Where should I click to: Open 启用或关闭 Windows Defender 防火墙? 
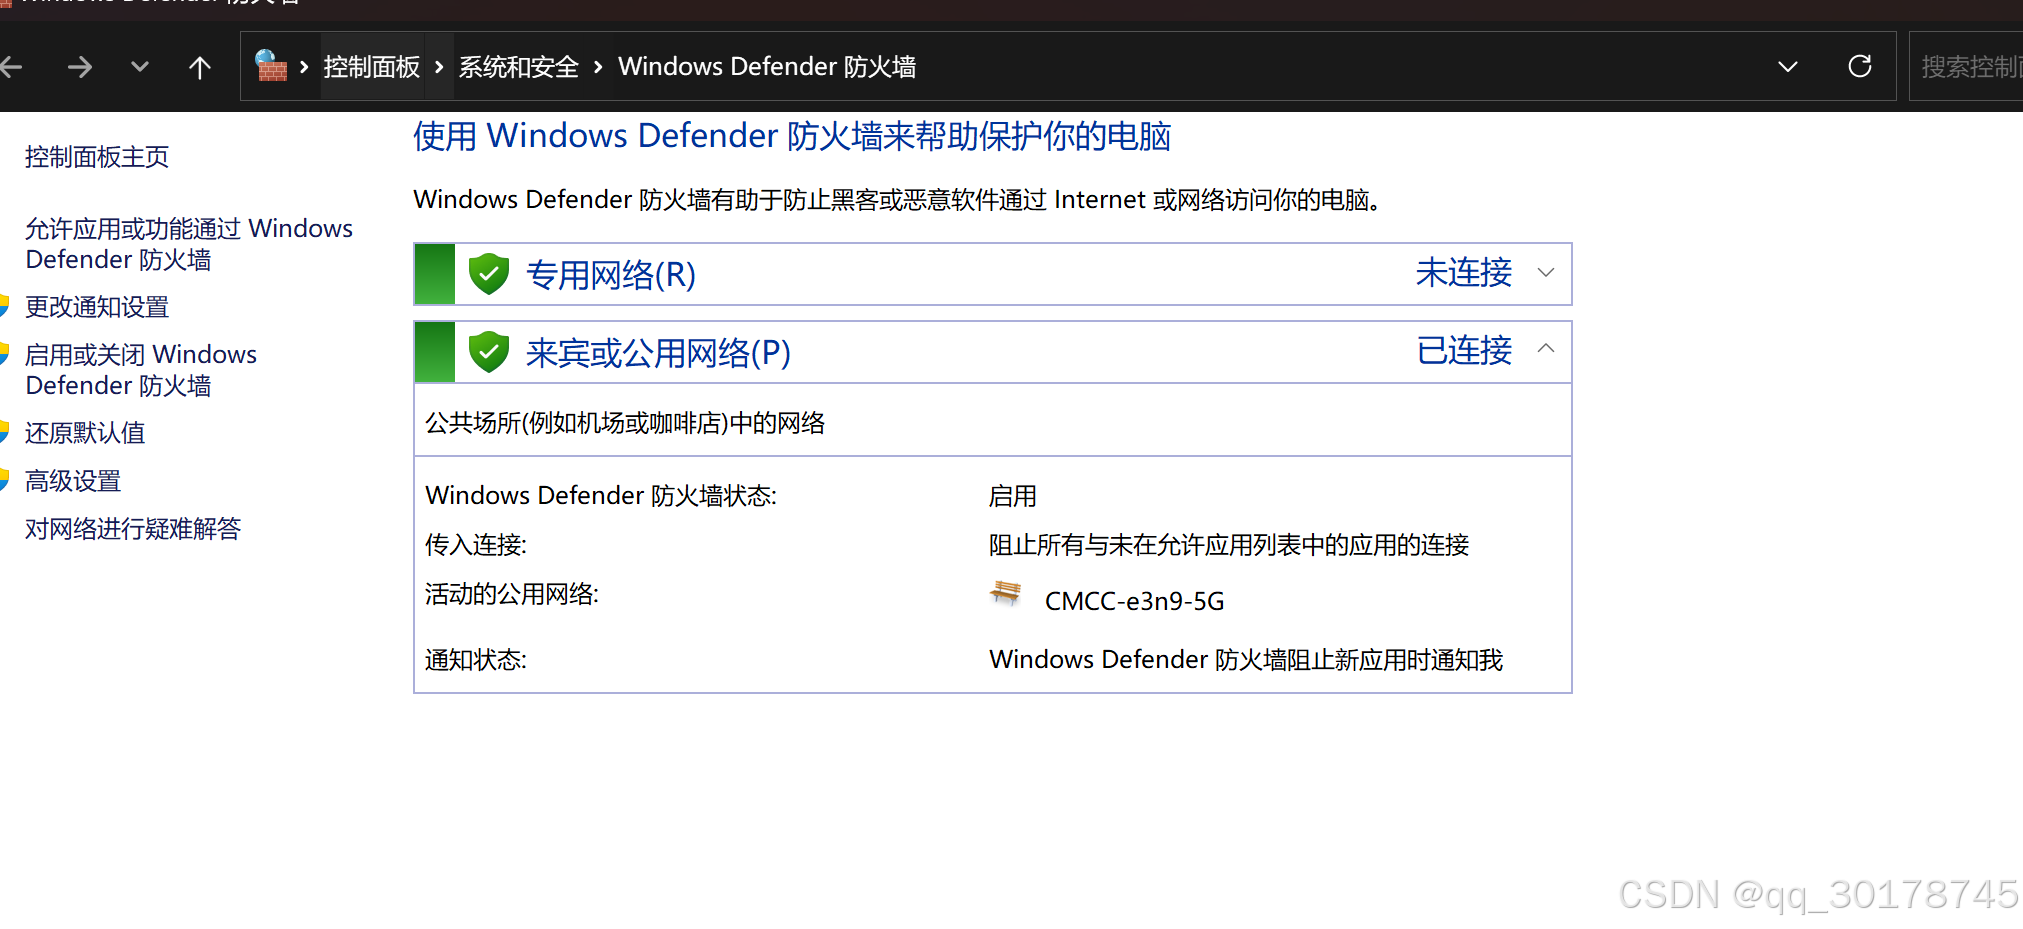point(141,370)
